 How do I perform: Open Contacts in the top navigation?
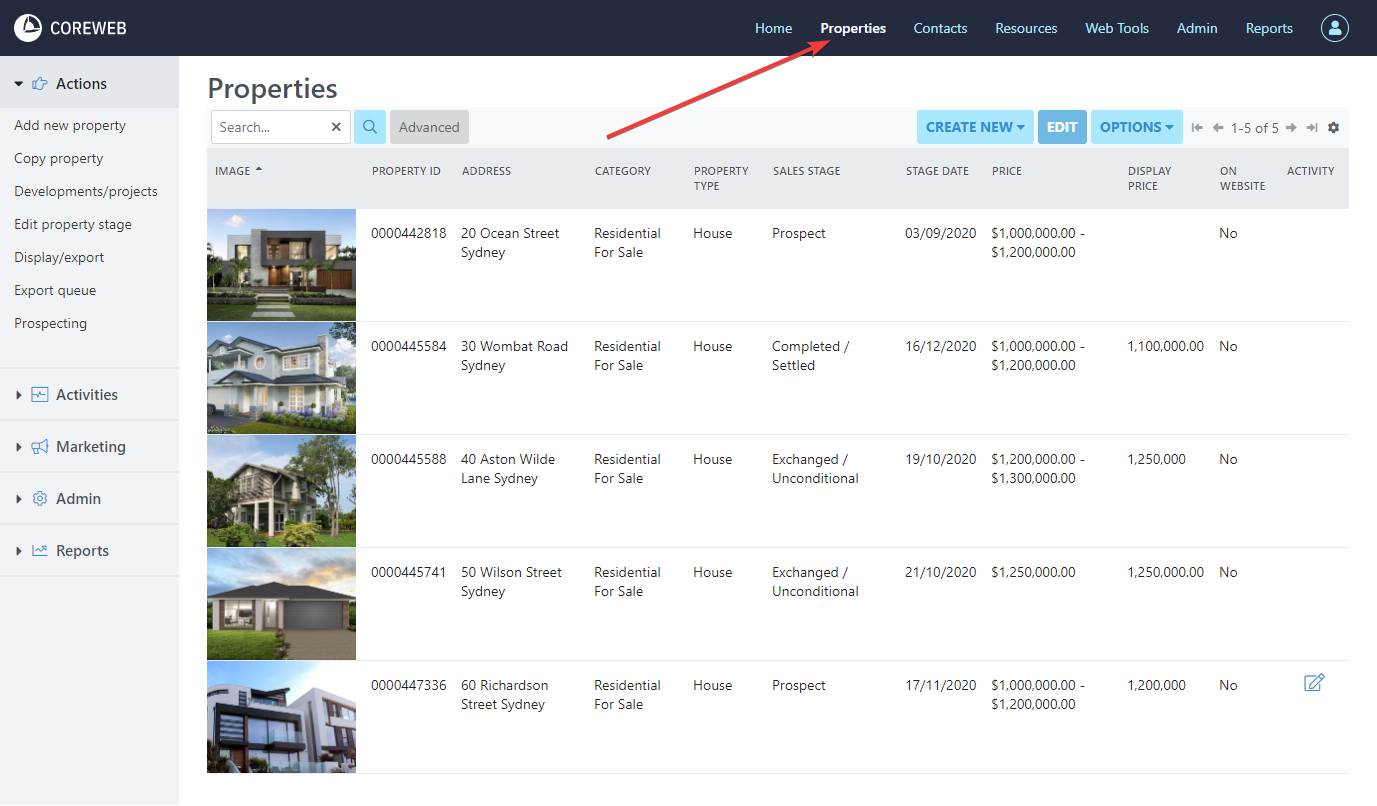tap(940, 28)
